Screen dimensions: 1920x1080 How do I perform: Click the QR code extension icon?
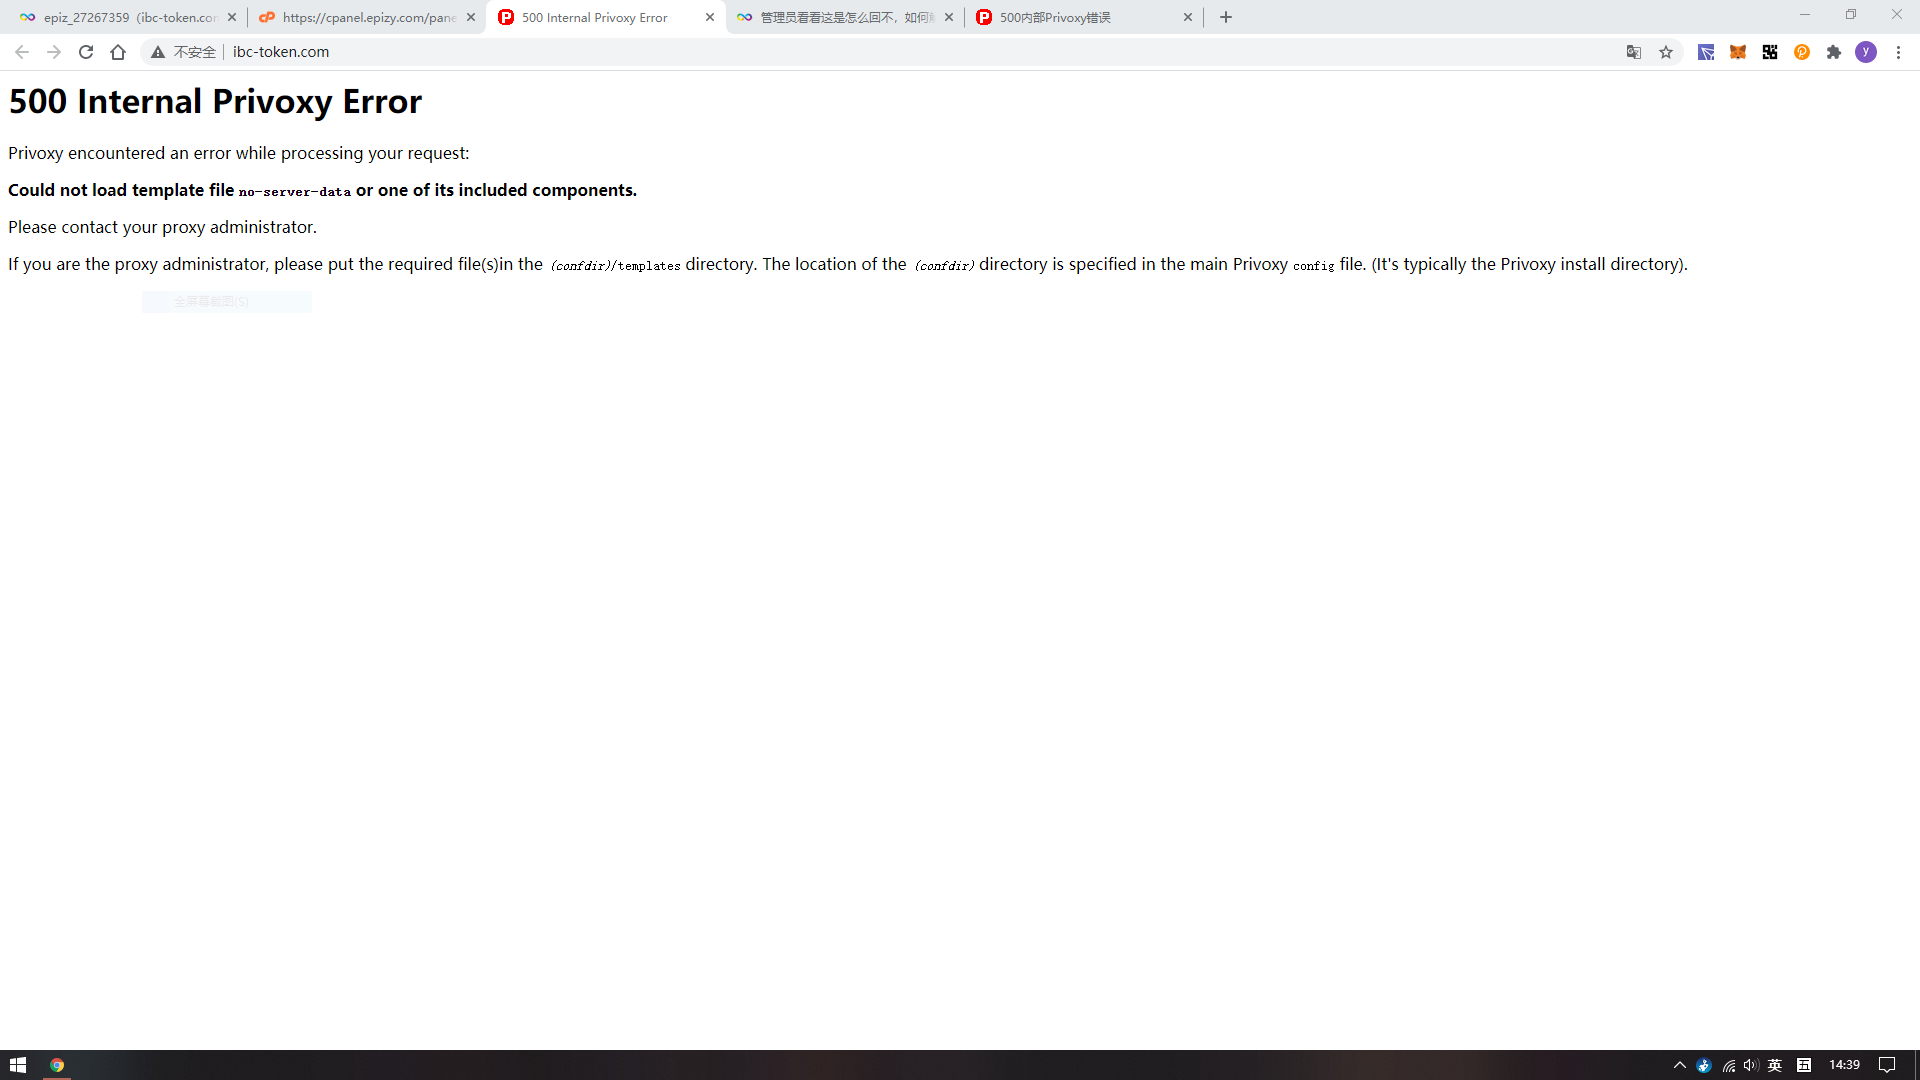(1770, 52)
